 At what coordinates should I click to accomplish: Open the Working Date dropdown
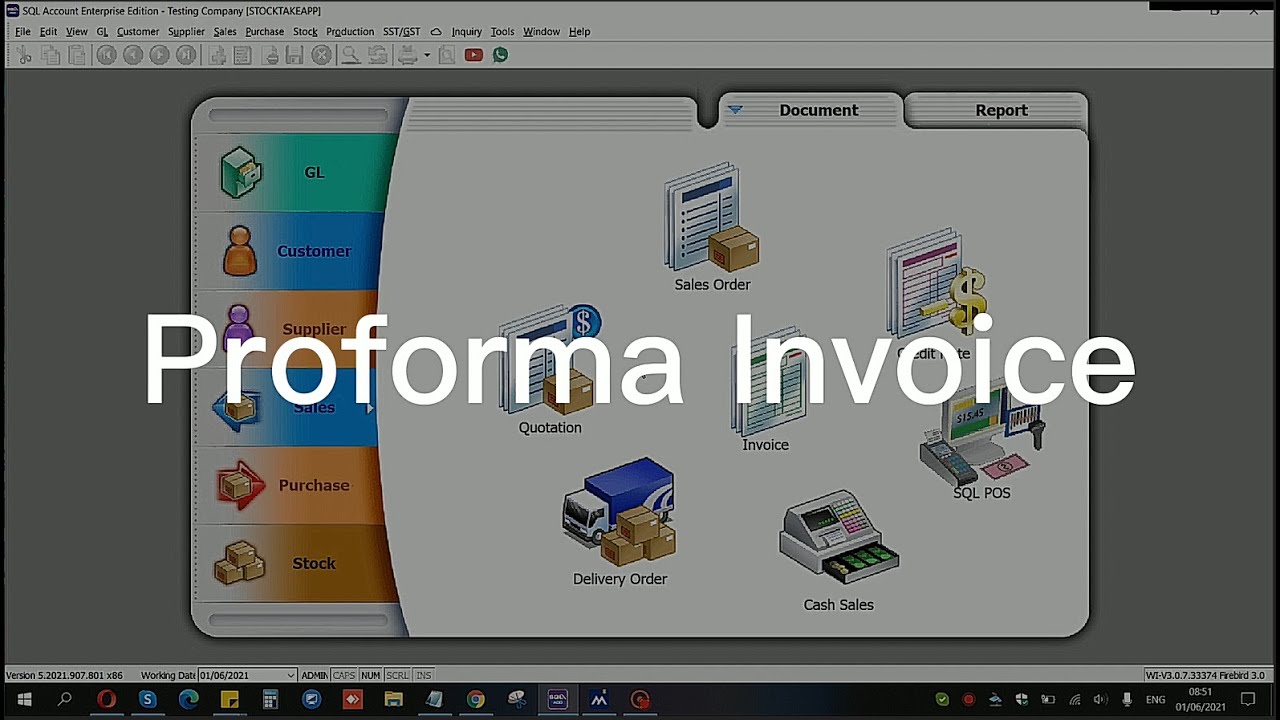(291, 676)
